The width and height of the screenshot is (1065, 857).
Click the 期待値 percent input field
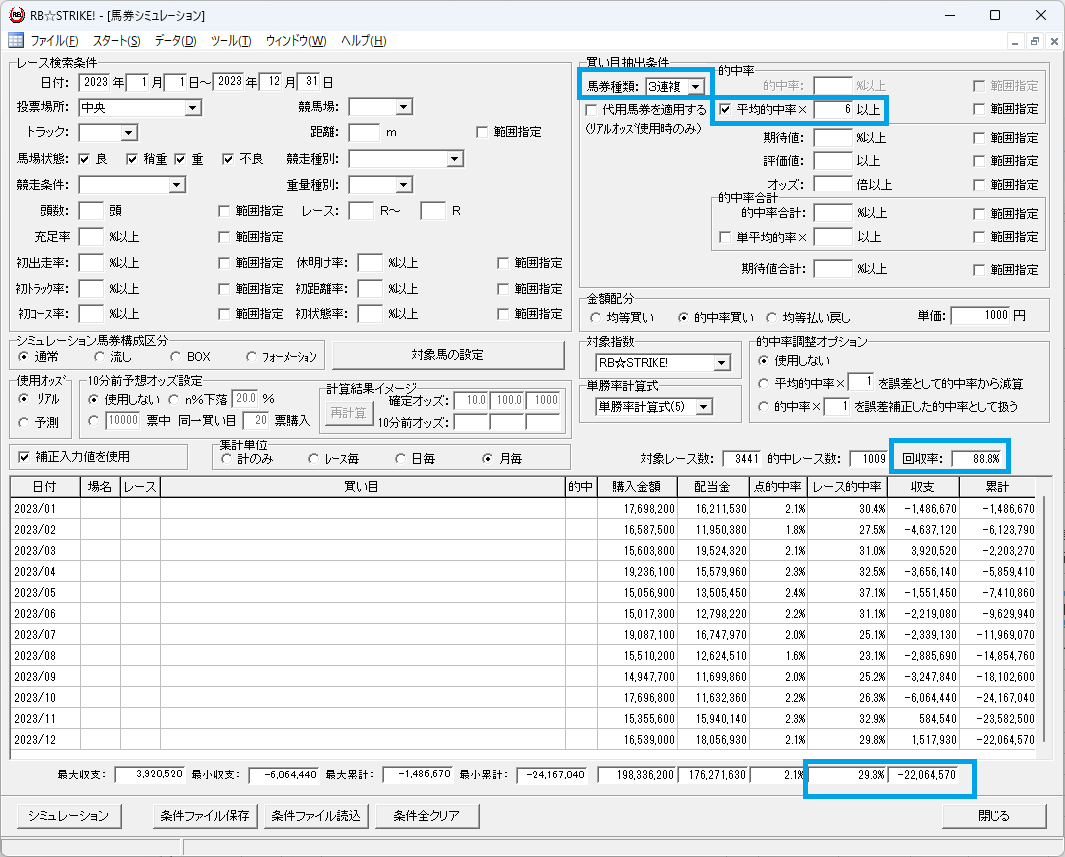tap(833, 137)
